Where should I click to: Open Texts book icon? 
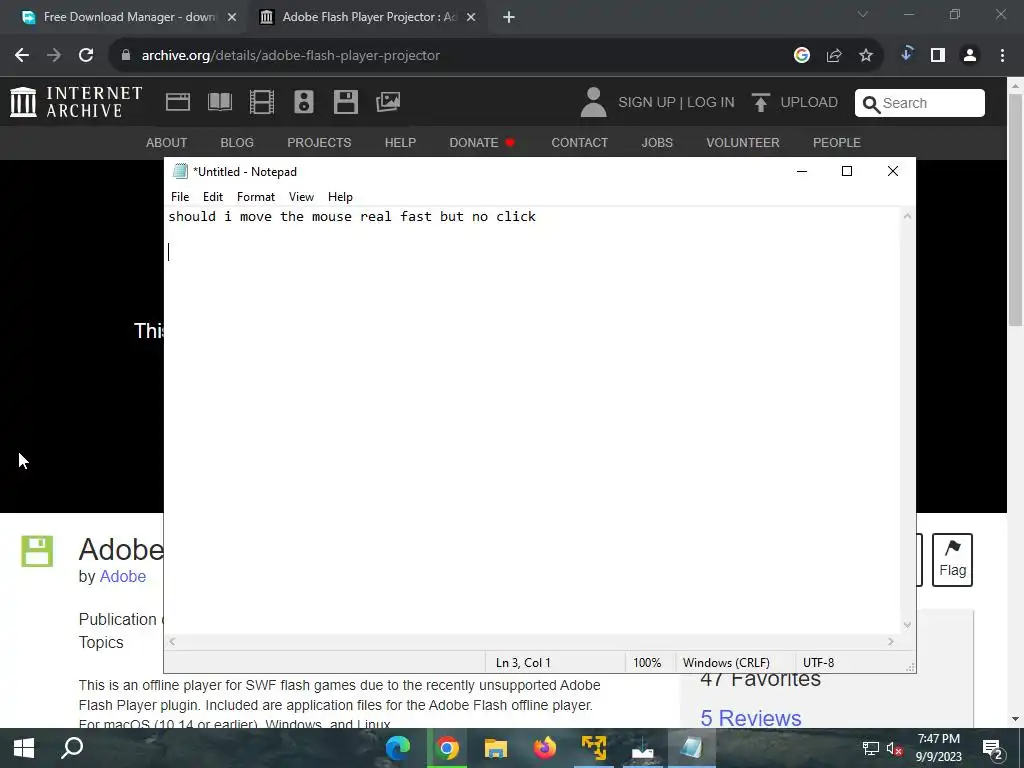click(x=219, y=102)
